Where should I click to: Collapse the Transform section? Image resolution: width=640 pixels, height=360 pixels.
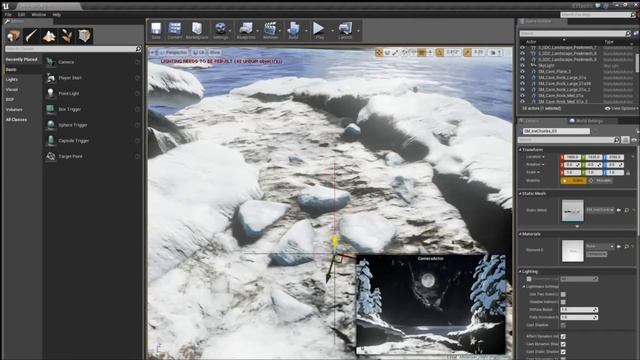520,150
